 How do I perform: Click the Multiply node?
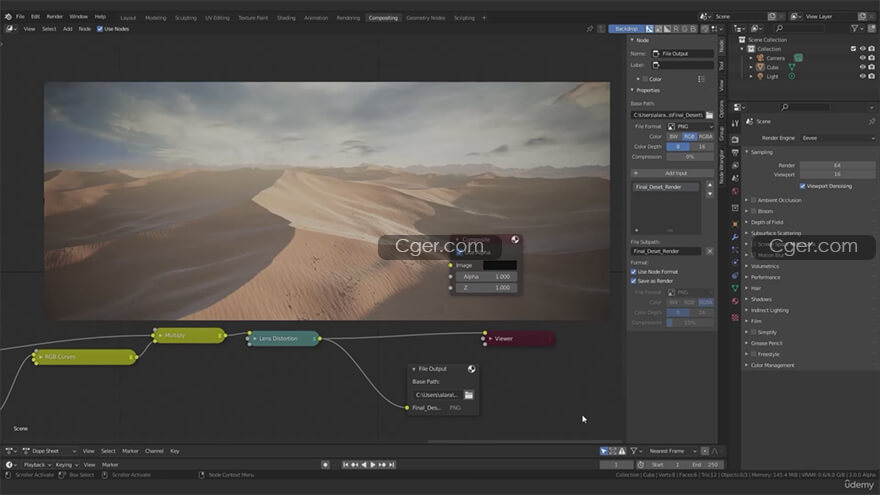tap(190, 336)
